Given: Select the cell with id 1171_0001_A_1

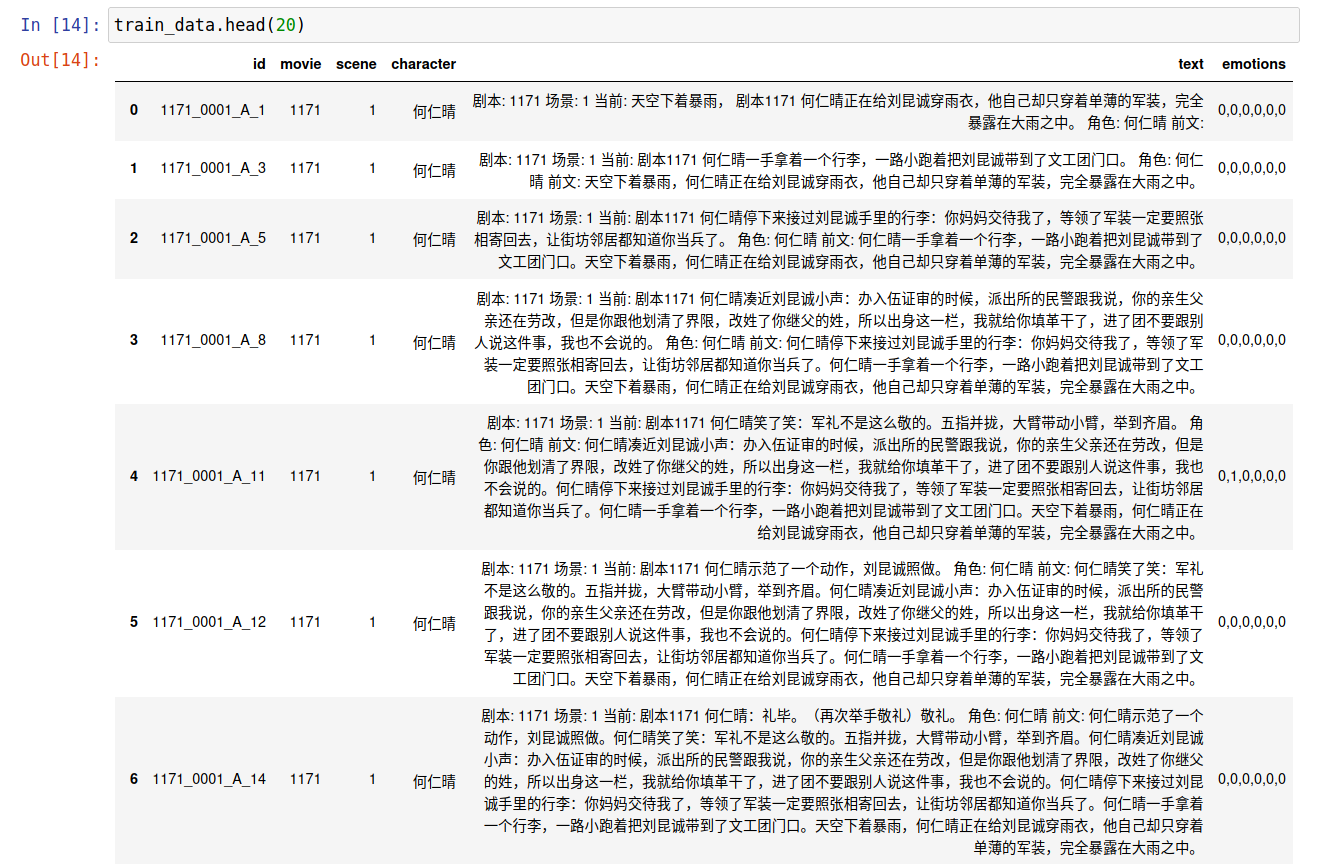Looking at the screenshot, I should 213,111.
